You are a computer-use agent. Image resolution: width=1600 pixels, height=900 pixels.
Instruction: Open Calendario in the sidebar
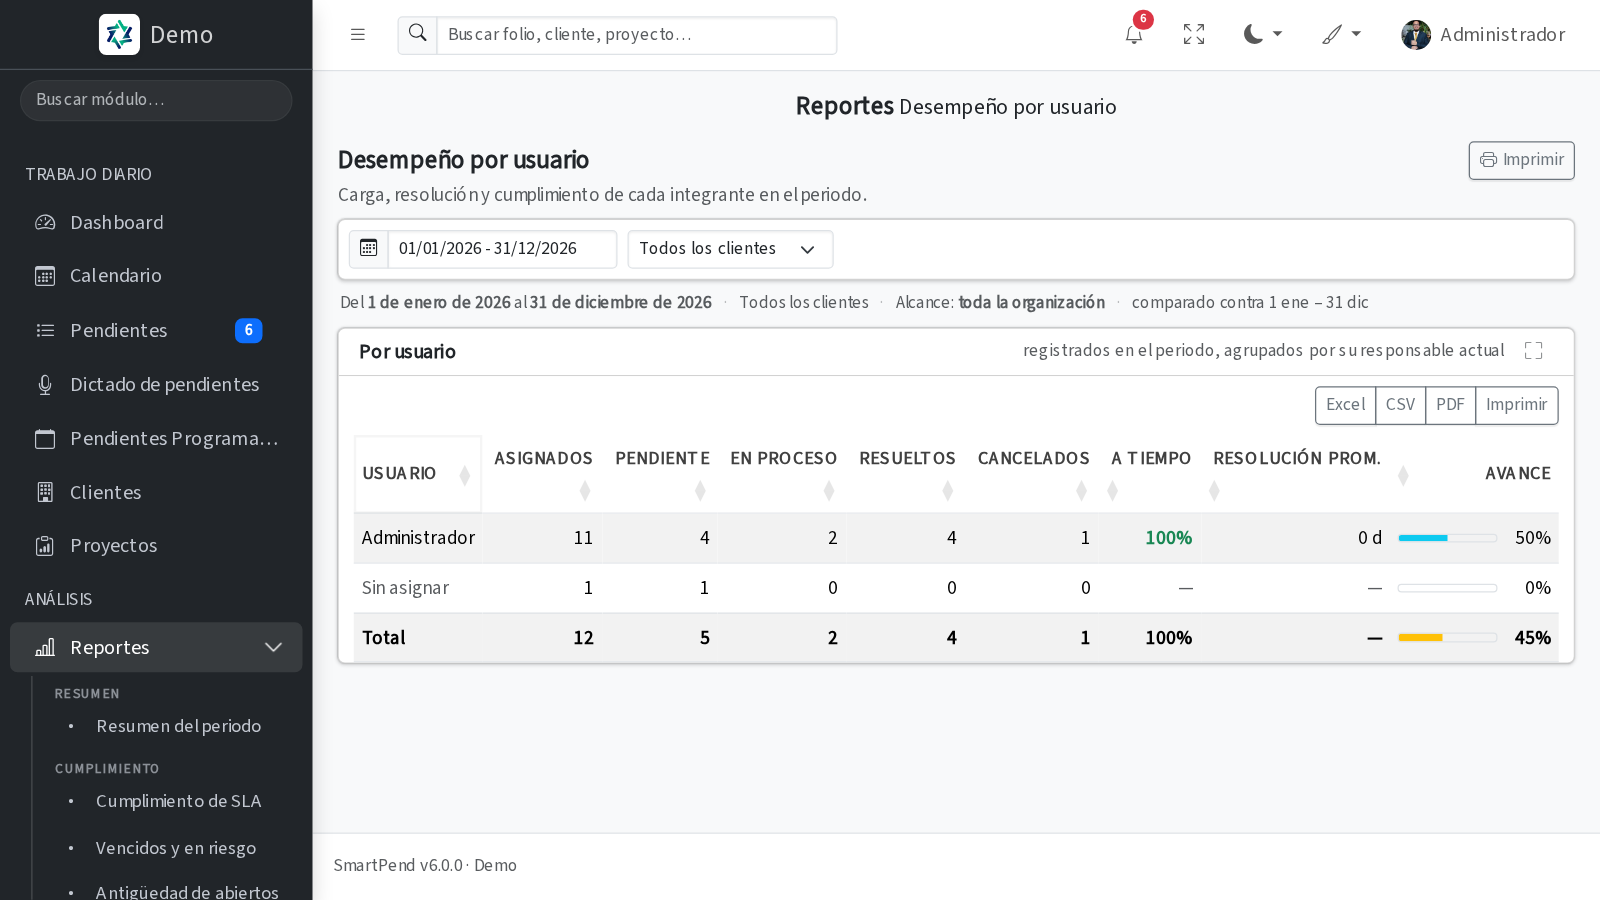156,276
